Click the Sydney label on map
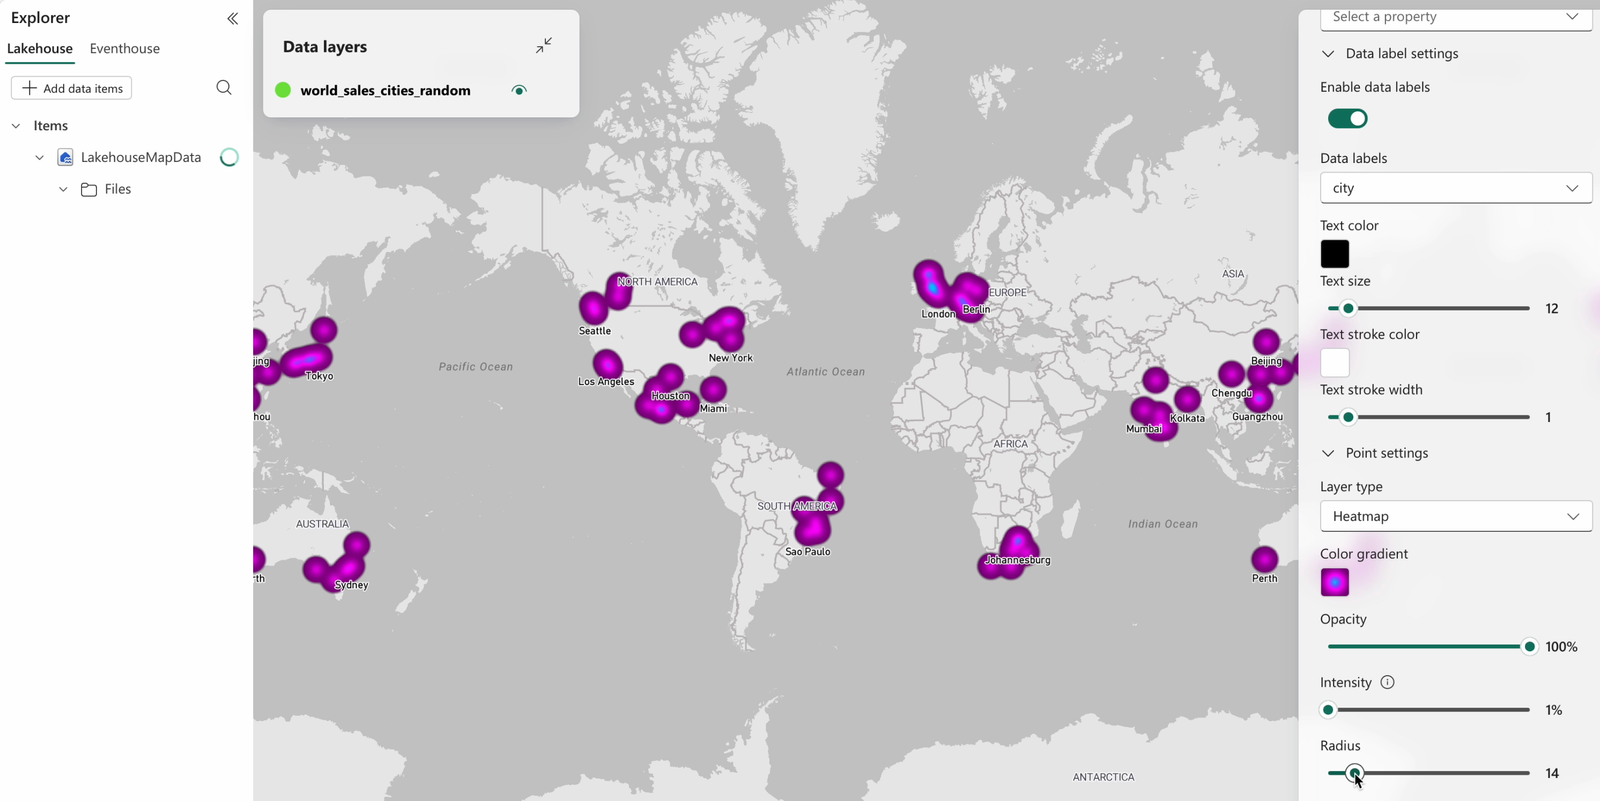This screenshot has width=1600, height=801. (351, 585)
